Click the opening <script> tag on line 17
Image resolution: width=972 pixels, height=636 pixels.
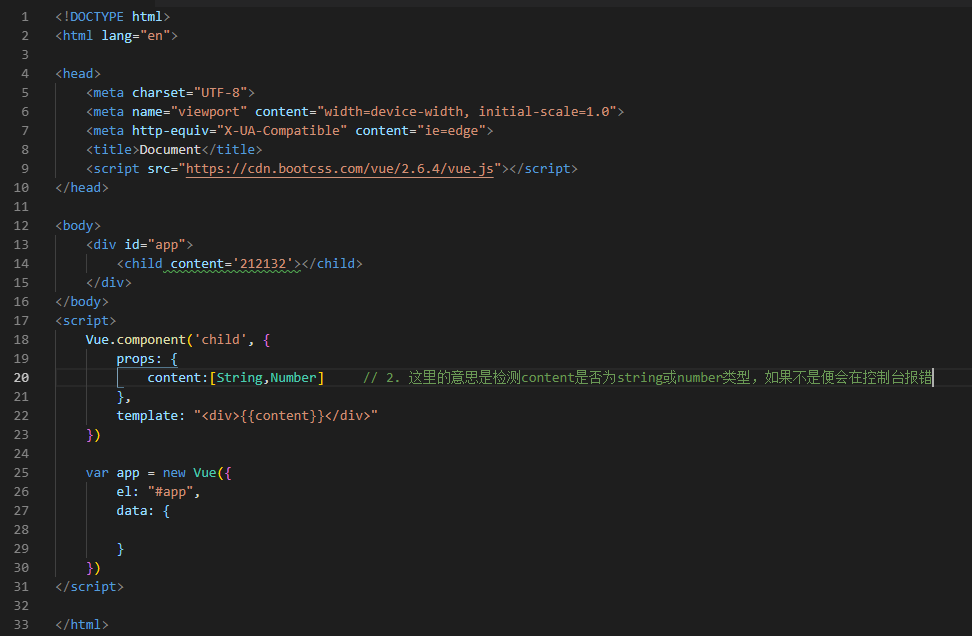tap(86, 320)
